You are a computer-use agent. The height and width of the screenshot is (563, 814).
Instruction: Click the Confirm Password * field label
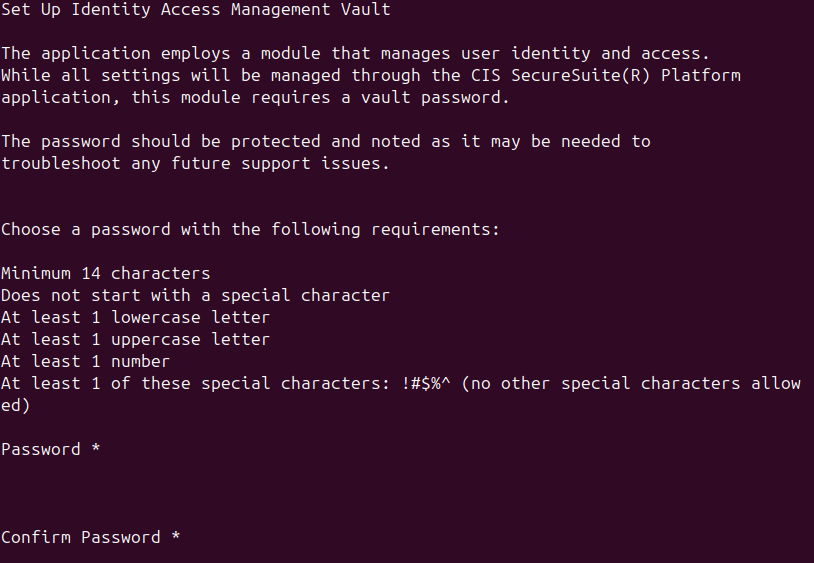[x=90, y=538]
